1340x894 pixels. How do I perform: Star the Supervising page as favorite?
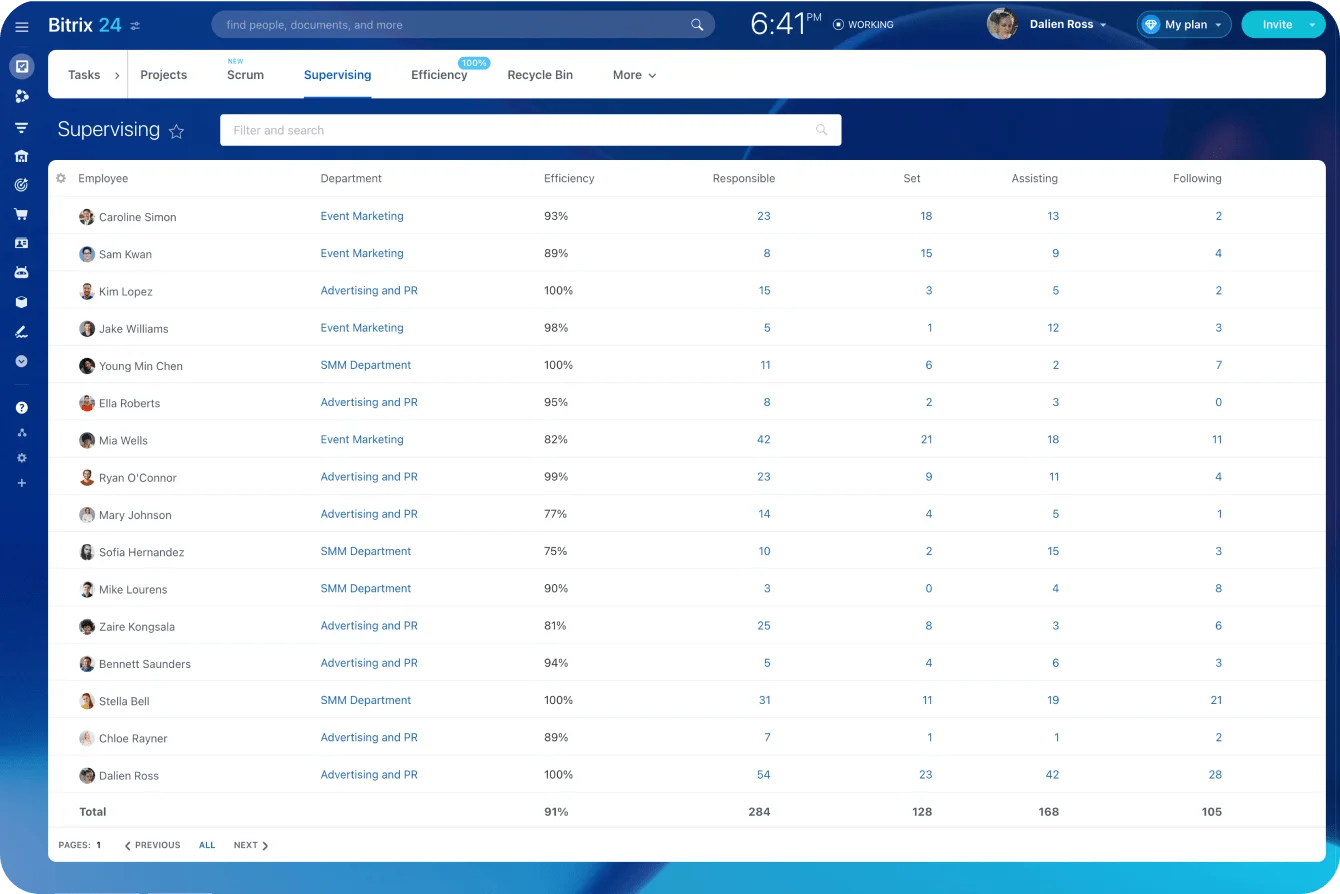(x=177, y=131)
